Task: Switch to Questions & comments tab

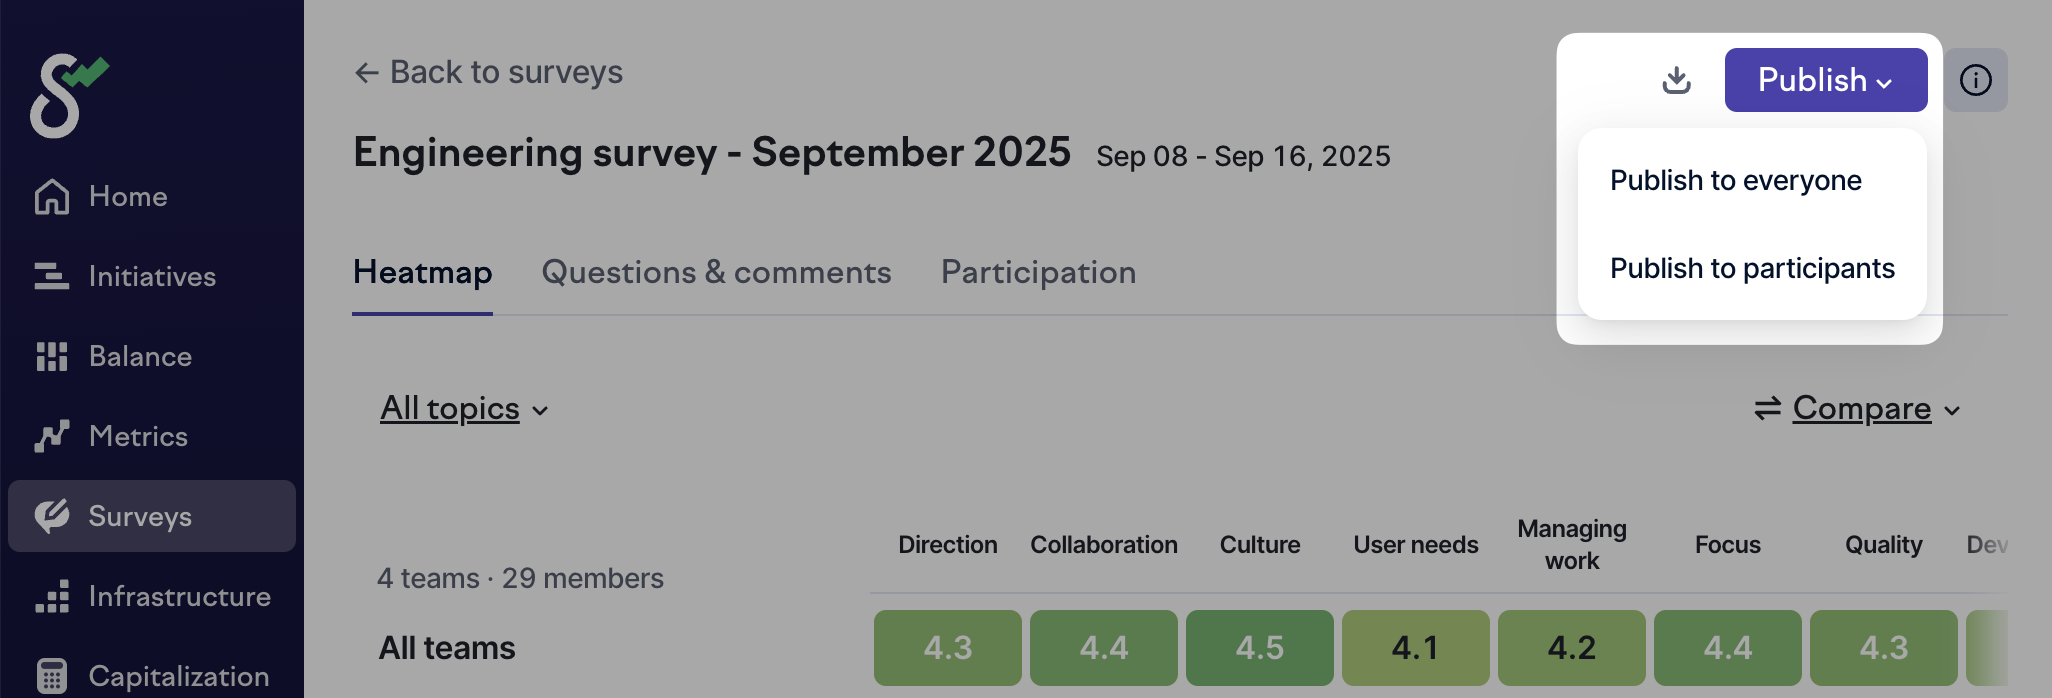Action: point(716,273)
